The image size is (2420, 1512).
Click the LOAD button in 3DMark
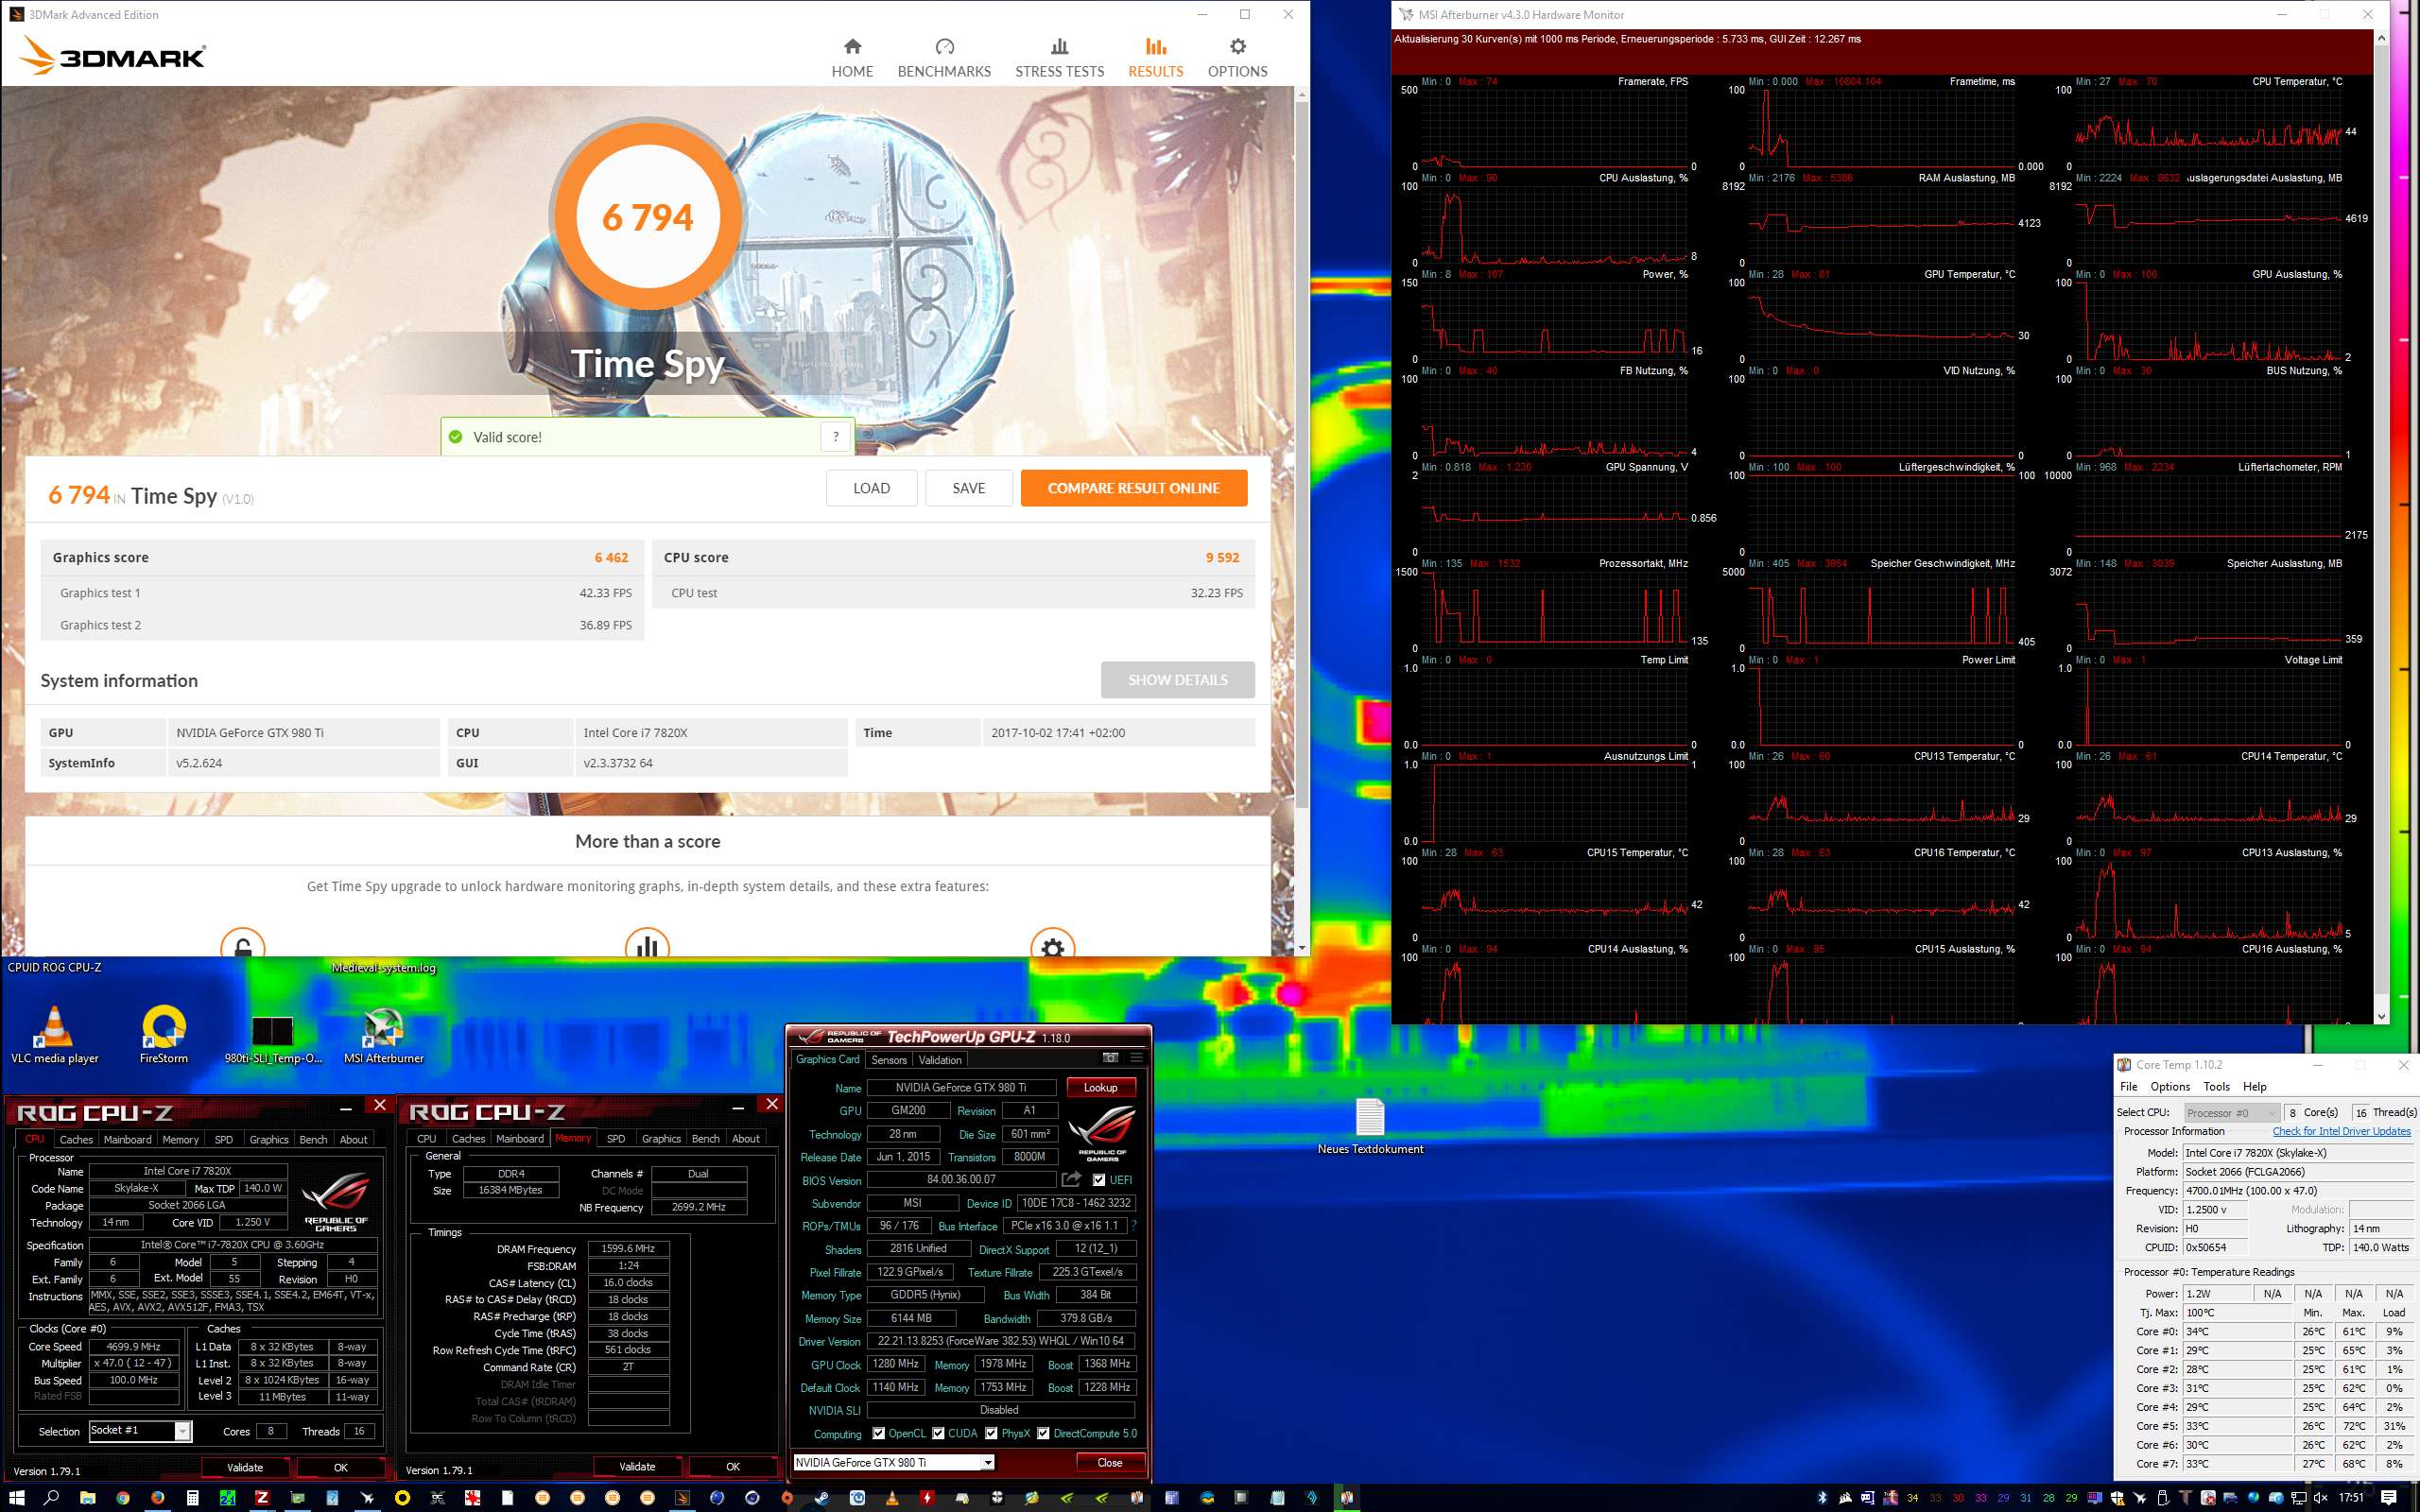871,488
